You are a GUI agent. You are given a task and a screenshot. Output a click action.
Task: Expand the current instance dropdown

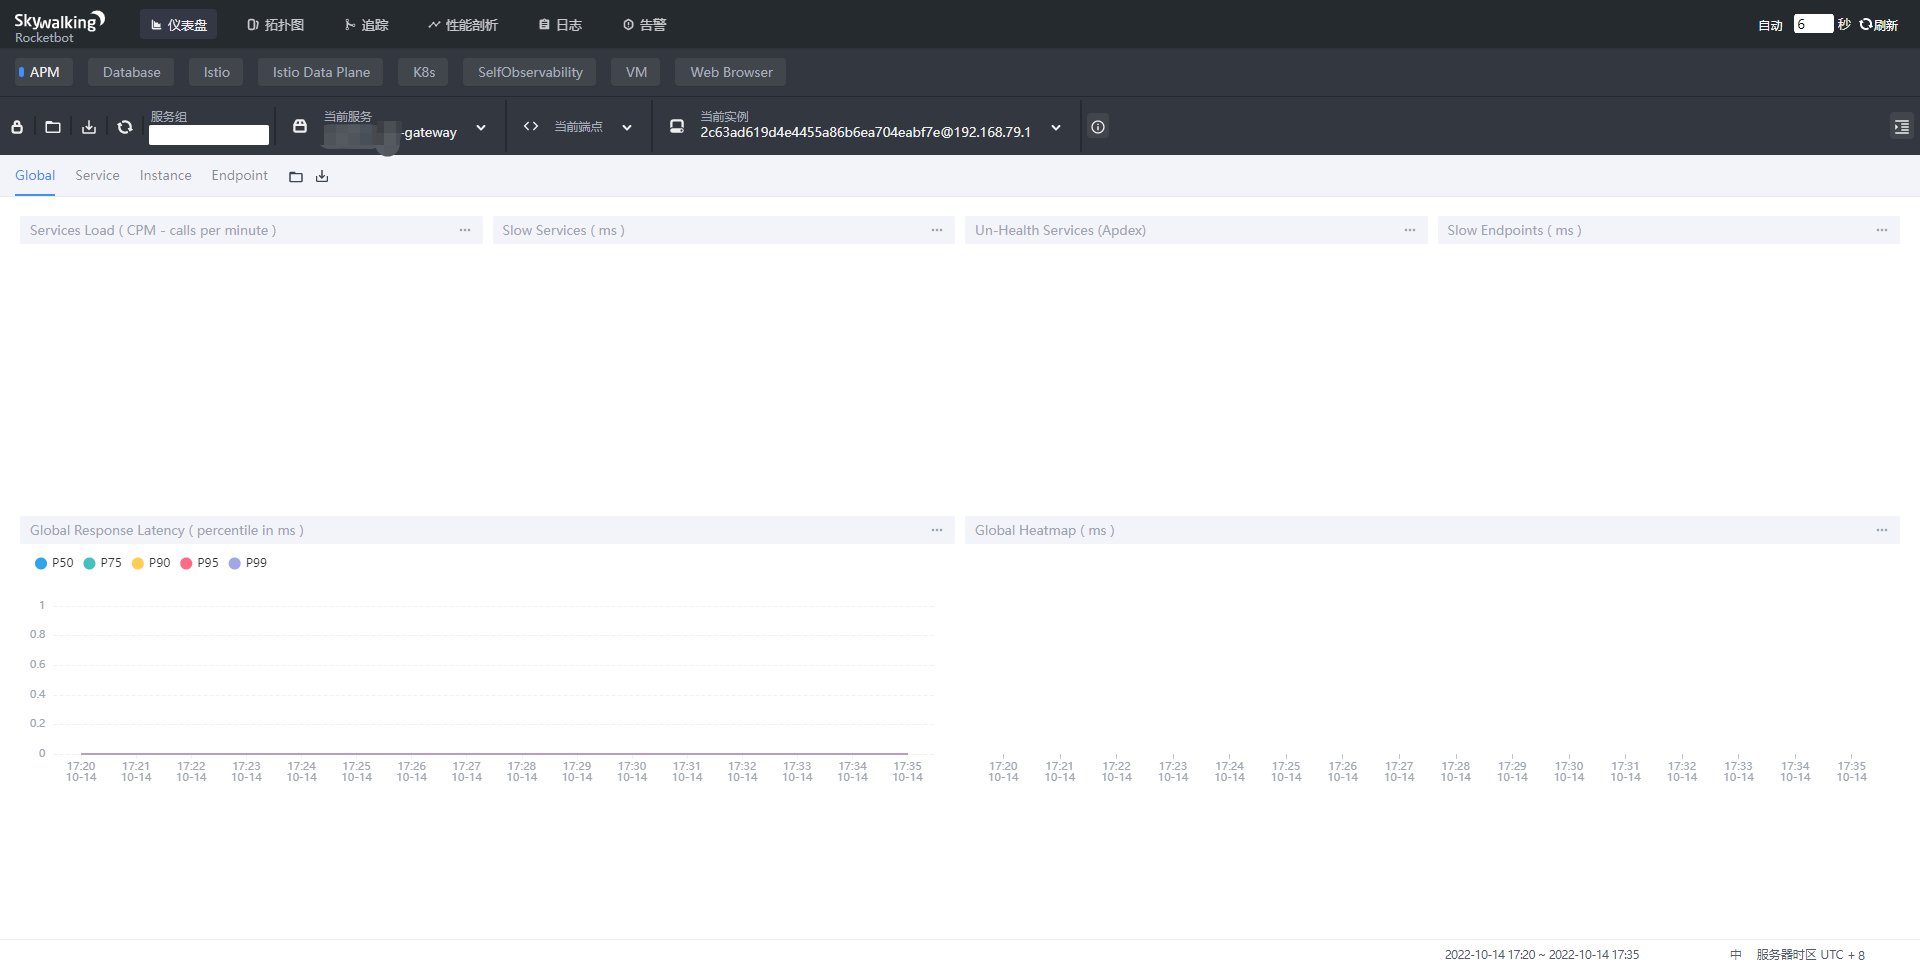coord(1056,128)
